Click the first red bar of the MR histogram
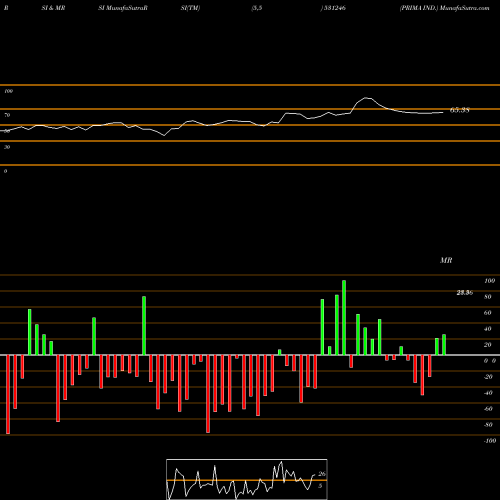Viewport: 500px width, 500px height. pyautogui.click(x=8, y=394)
